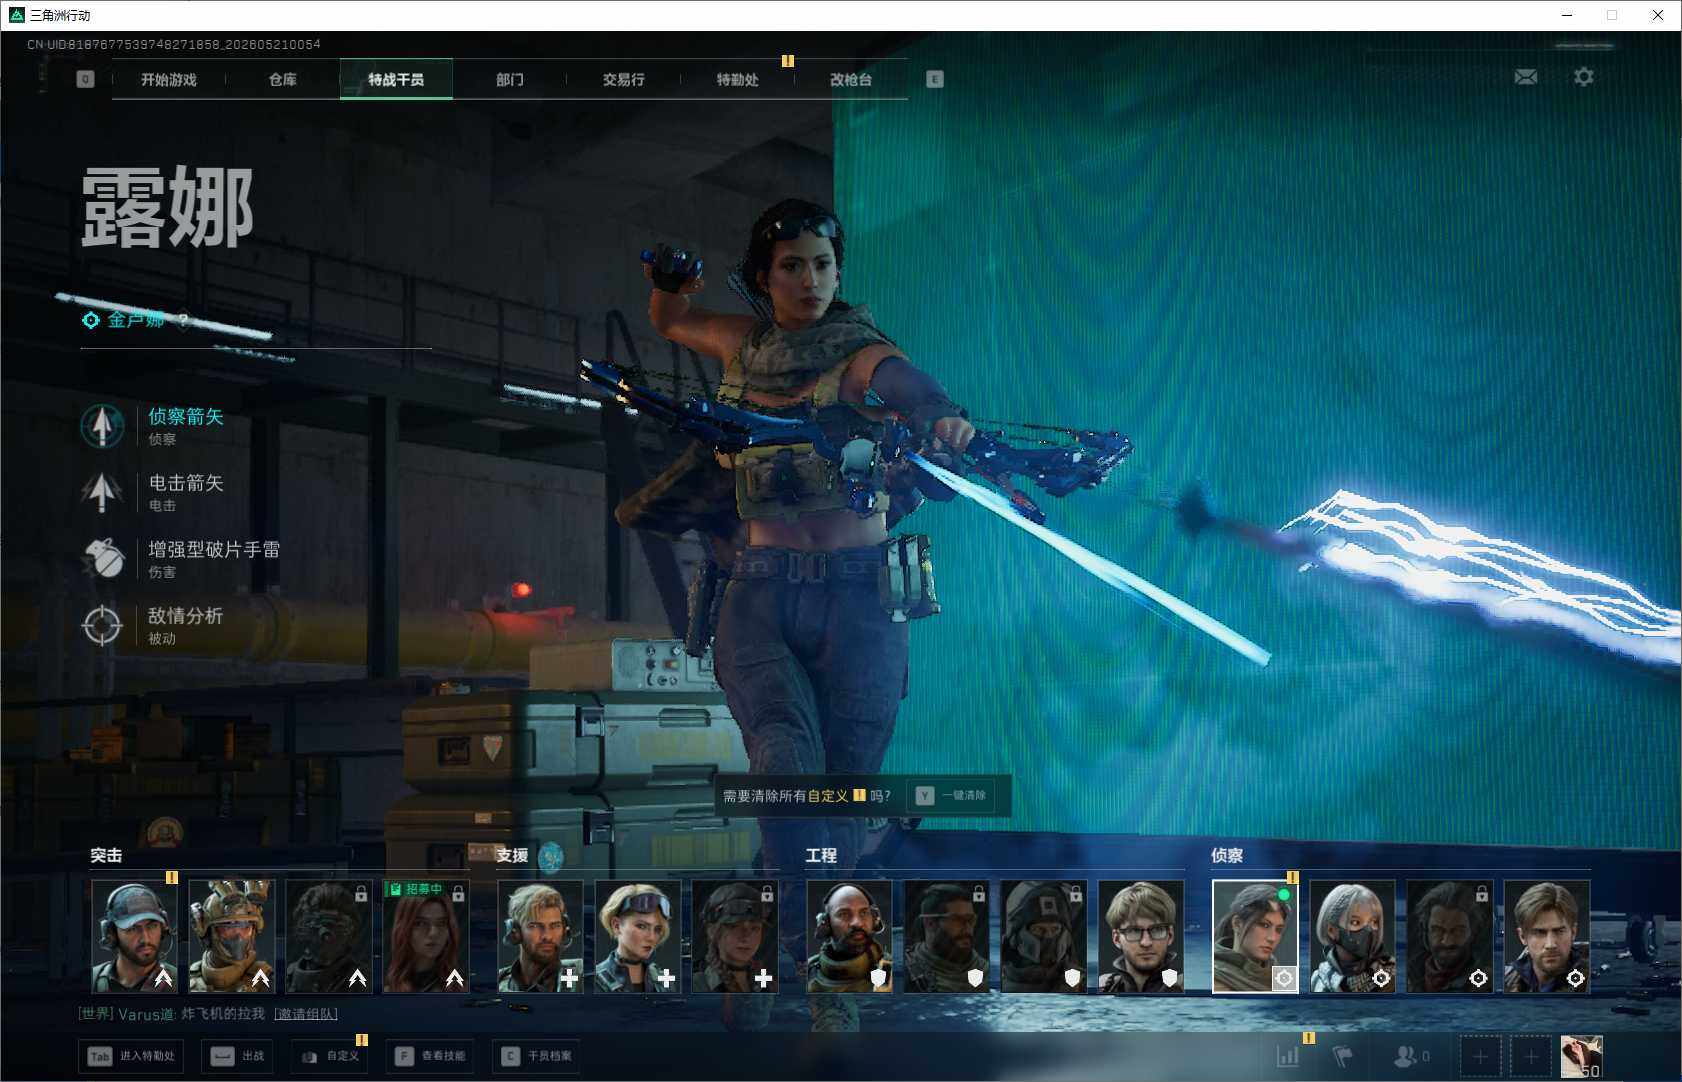Screen dimensions: 1682x1082
Task: Select the locked dark third 突击 operator
Action: pos(328,936)
